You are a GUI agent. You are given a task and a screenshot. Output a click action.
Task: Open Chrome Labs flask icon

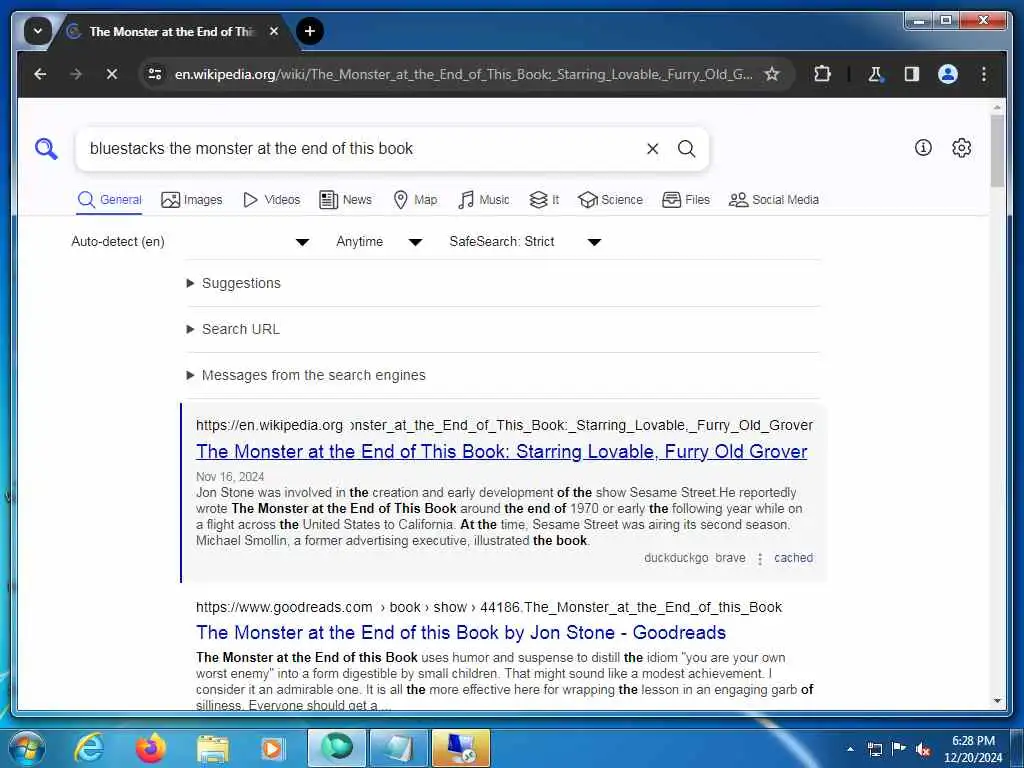pos(875,74)
